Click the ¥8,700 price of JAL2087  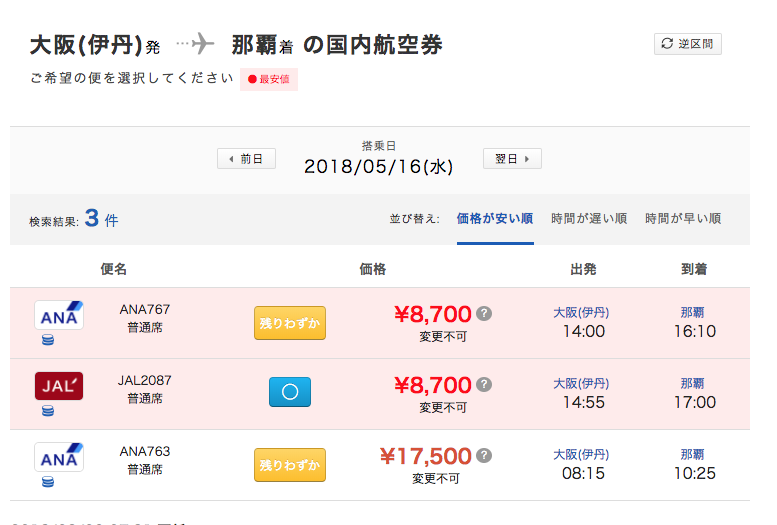[x=433, y=385]
